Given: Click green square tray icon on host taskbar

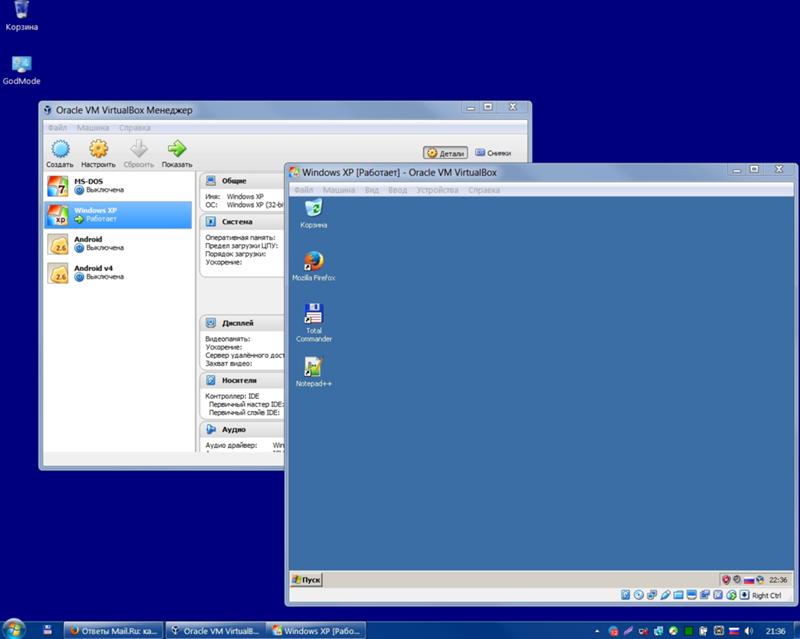Looking at the screenshot, I should pos(689,631).
